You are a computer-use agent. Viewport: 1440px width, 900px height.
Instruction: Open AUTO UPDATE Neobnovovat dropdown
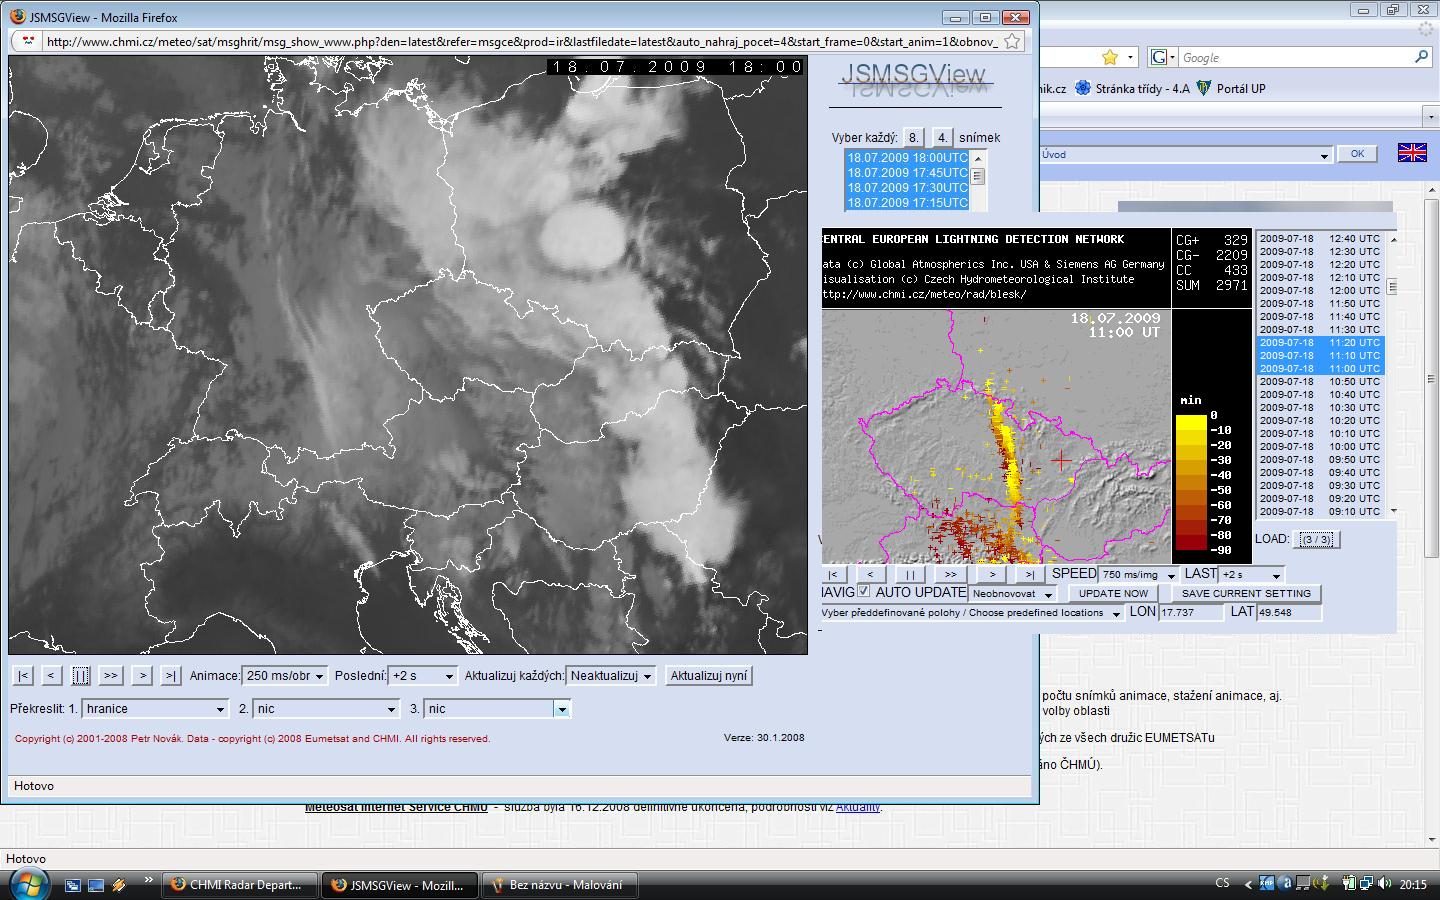click(x=1012, y=593)
